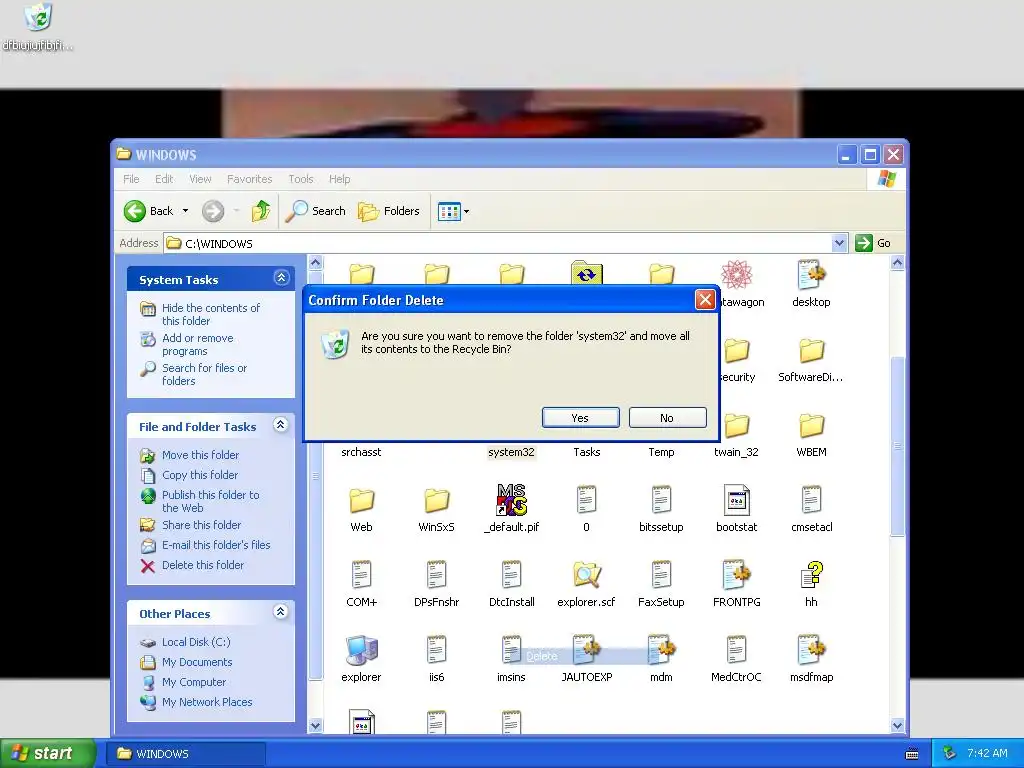Open the Start menu button
The image size is (1024, 768).
pyautogui.click(x=48, y=753)
